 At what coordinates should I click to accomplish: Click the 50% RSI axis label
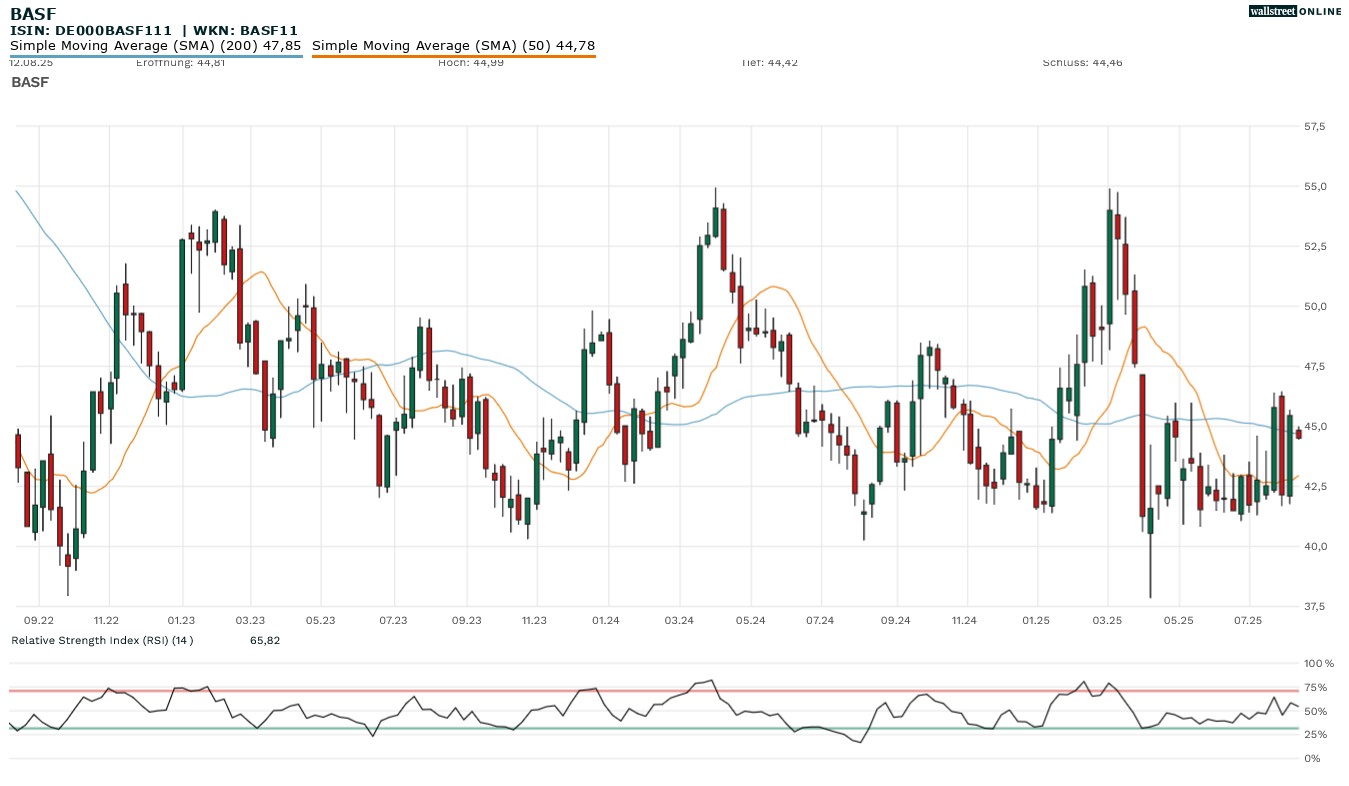tap(1314, 712)
